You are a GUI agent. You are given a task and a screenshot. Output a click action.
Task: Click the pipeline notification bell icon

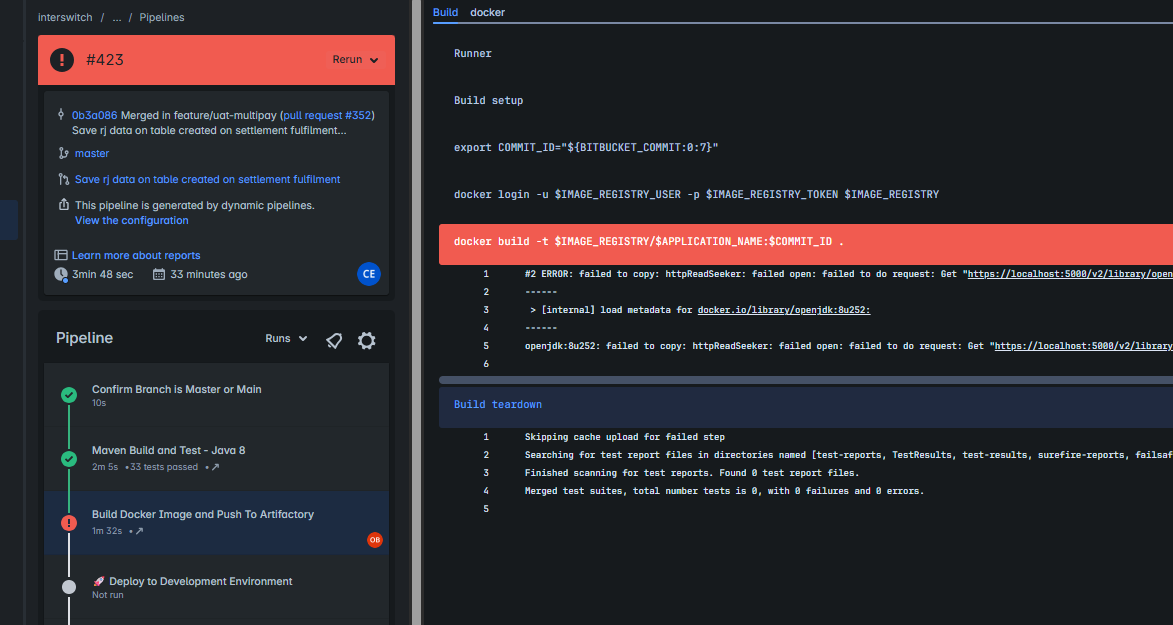pos(334,340)
